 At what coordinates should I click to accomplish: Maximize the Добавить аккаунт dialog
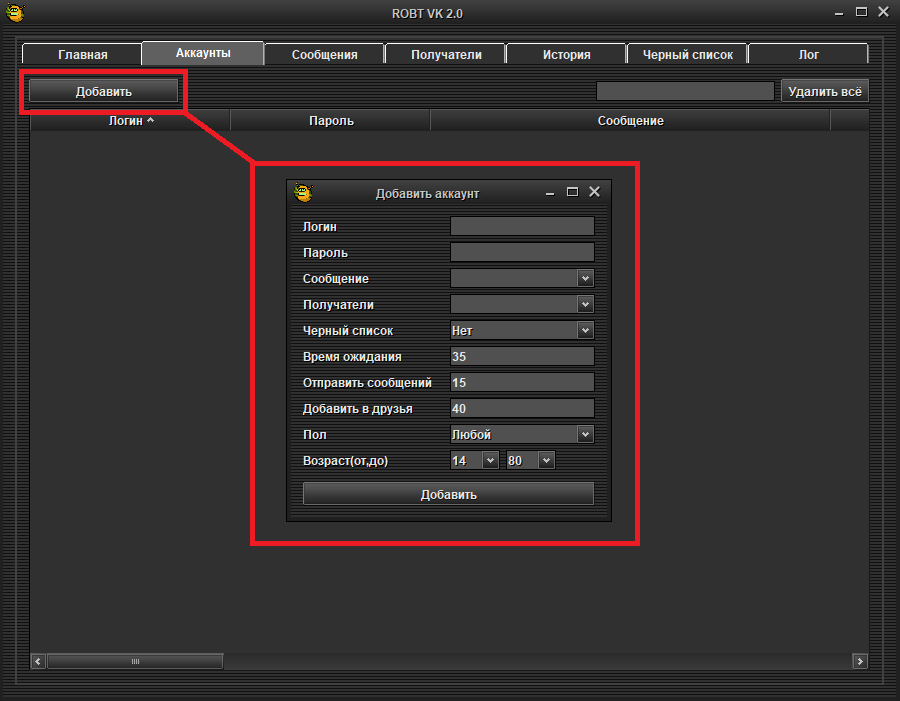coord(572,192)
